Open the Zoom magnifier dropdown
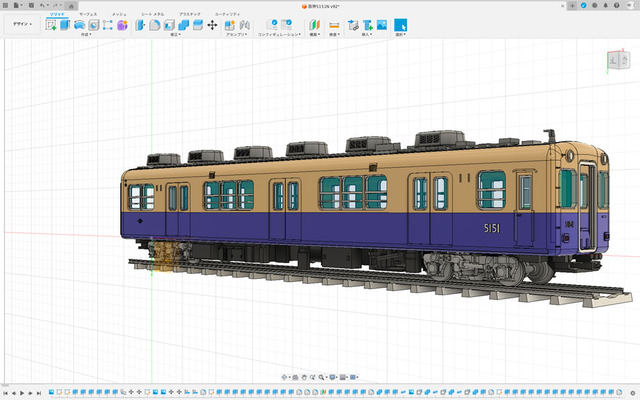This screenshot has height=400, width=640. [322, 378]
